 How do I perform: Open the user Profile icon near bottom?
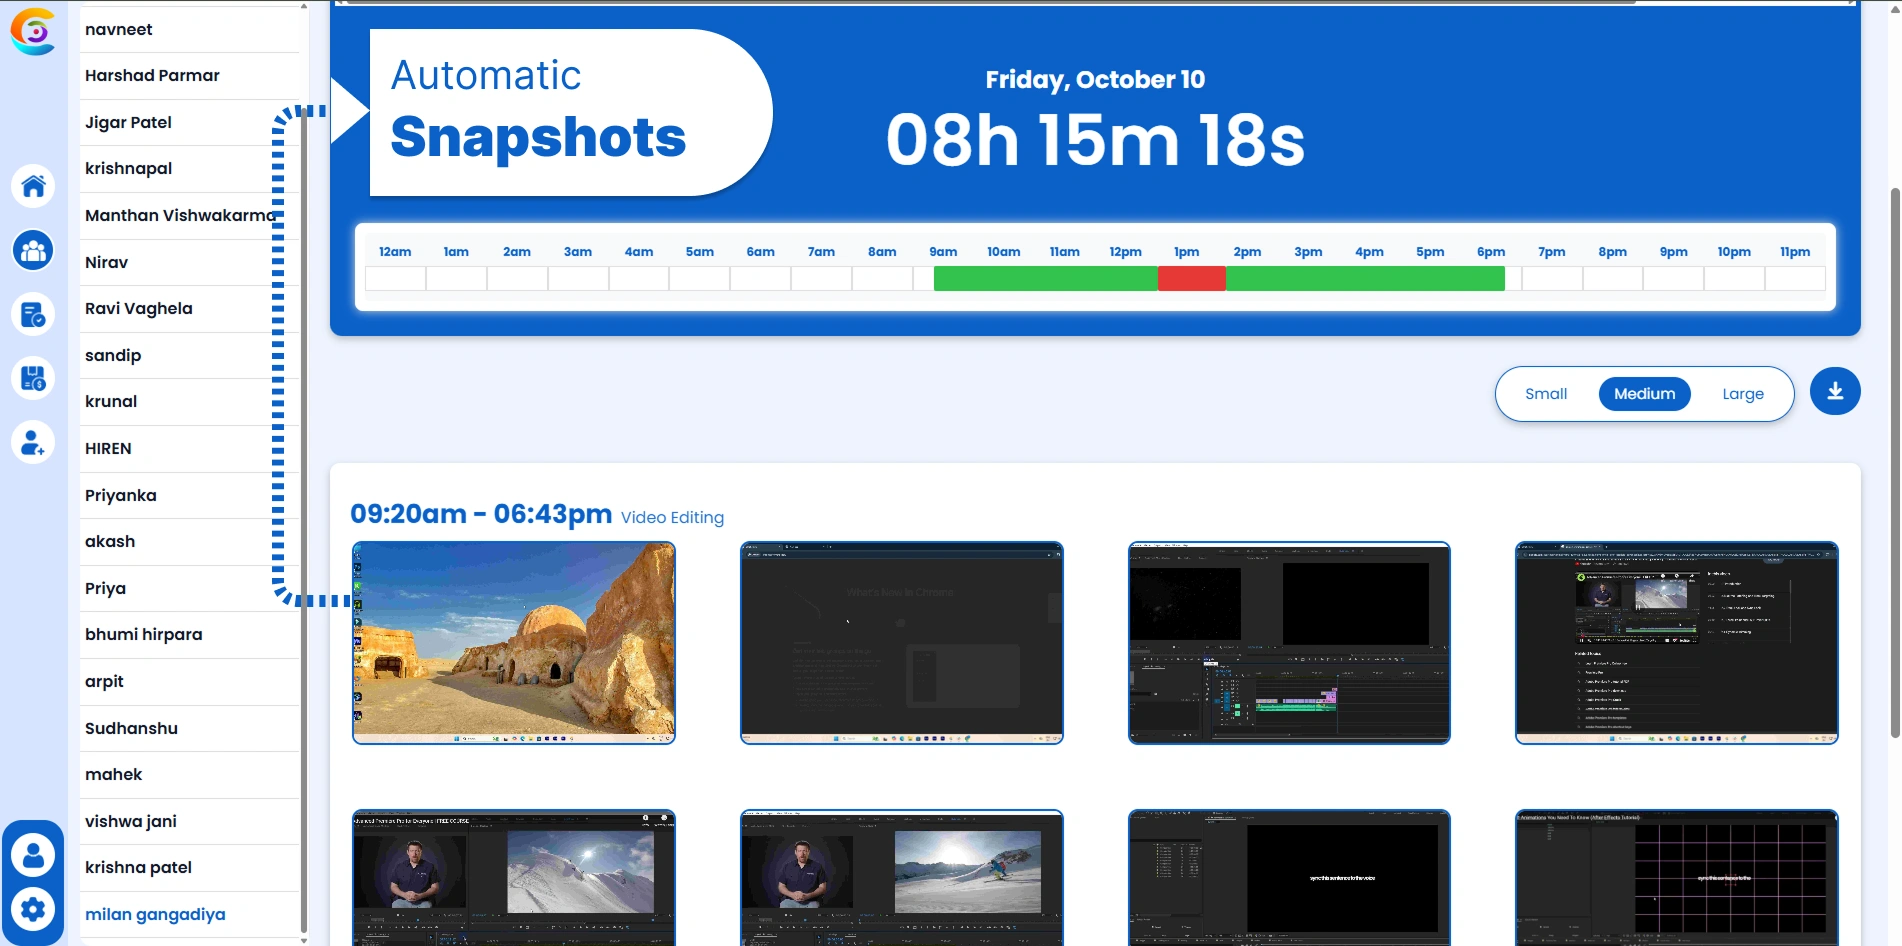pos(33,853)
